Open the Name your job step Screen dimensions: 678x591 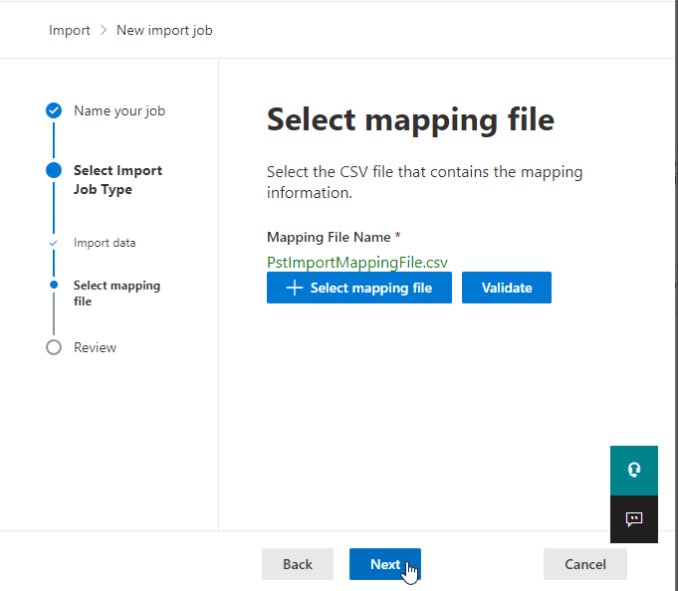(119, 111)
